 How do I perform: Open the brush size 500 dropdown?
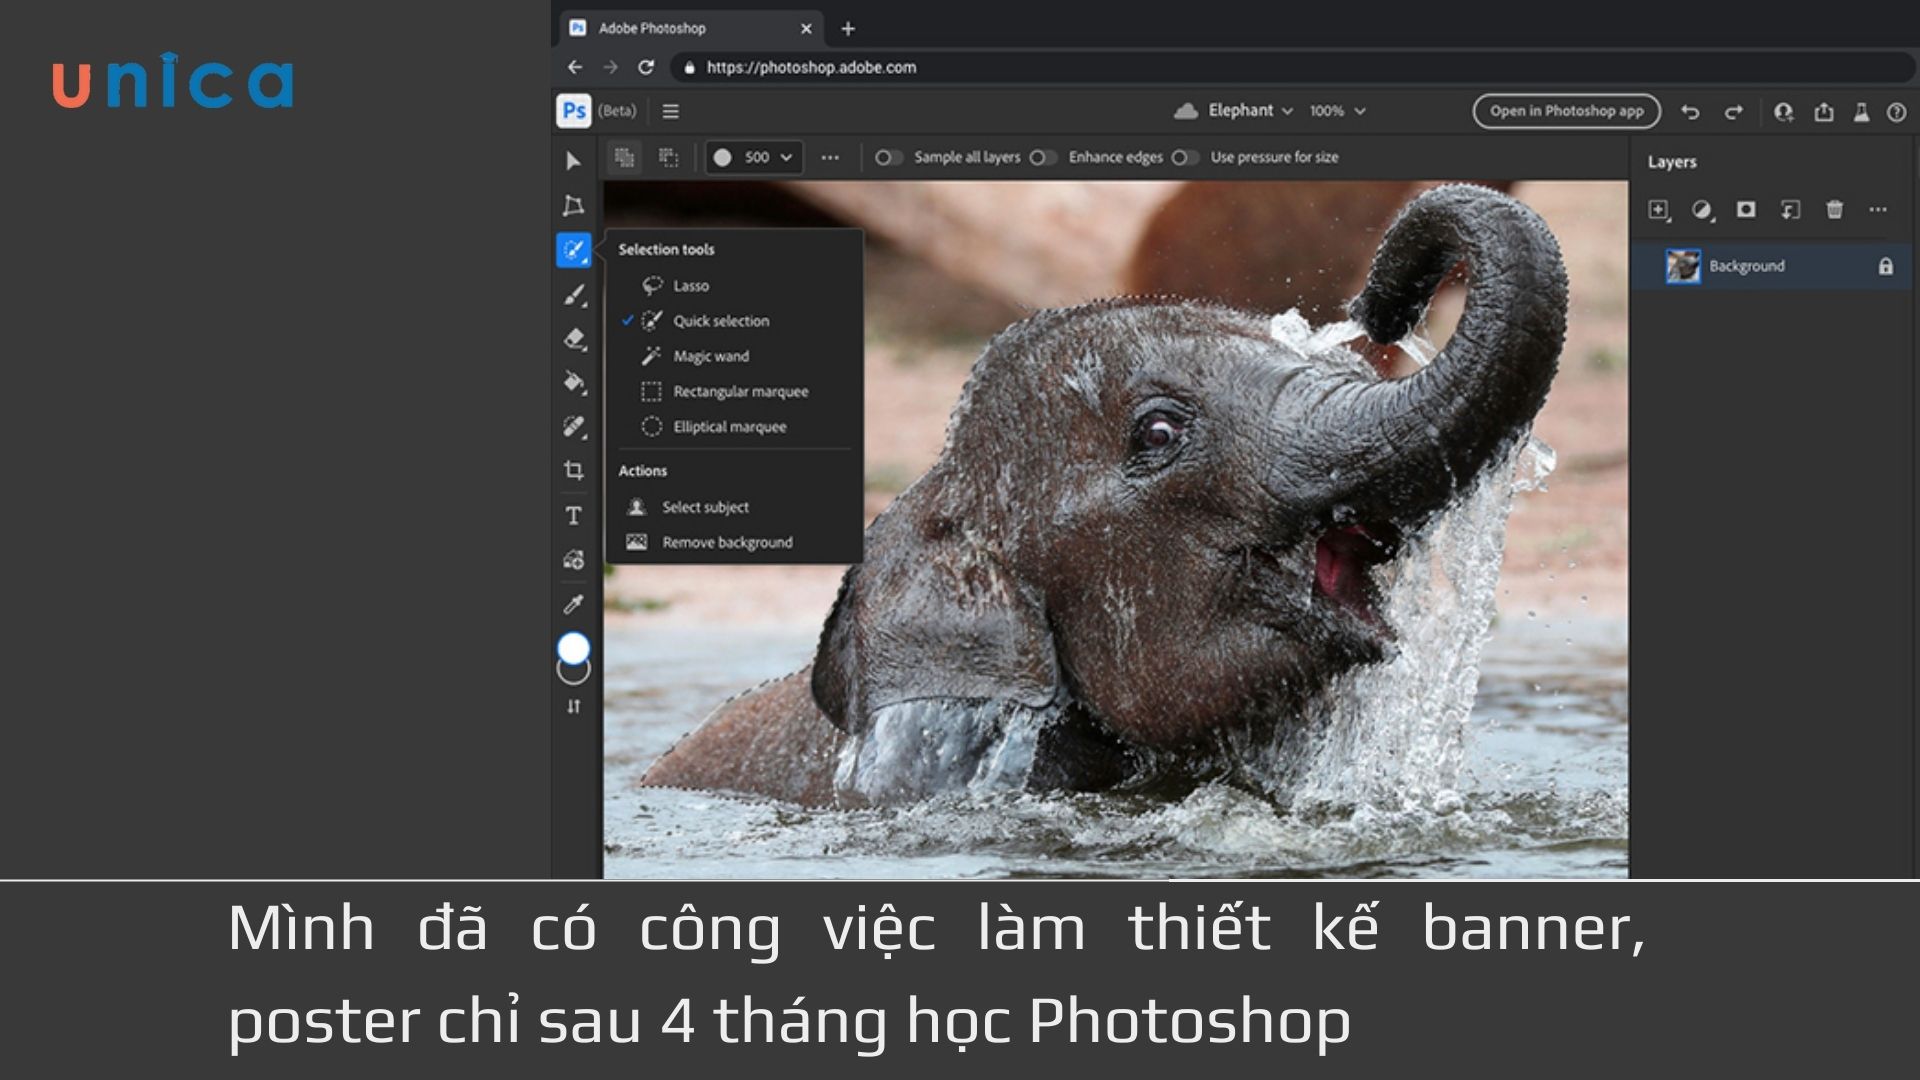coord(755,157)
